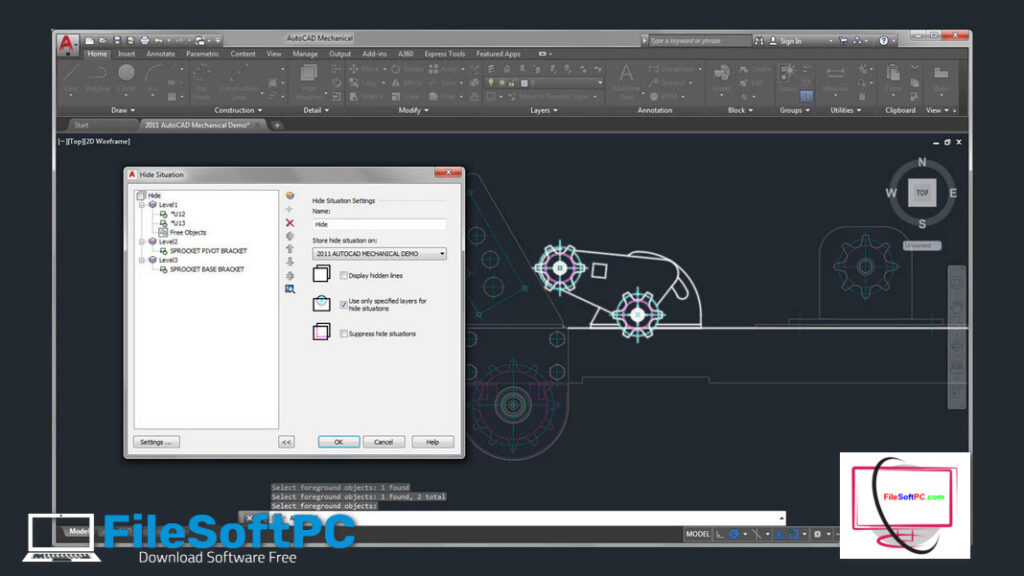Screen dimensions: 1024x576
Task: Add a new drawing tab with plus
Action: pos(277,125)
